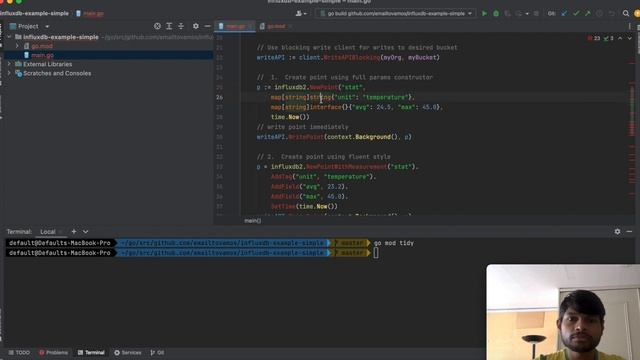Click the red errors count indicator

click(594, 38)
